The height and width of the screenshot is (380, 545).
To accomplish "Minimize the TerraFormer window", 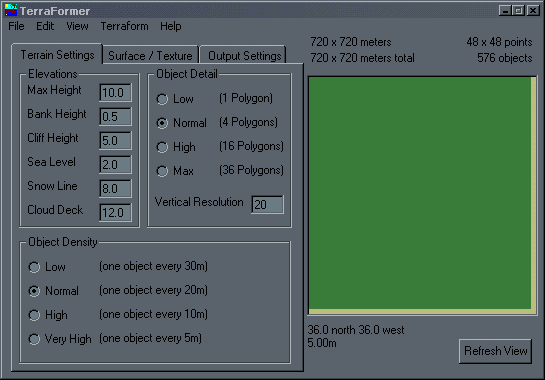I will click(x=505, y=11).
